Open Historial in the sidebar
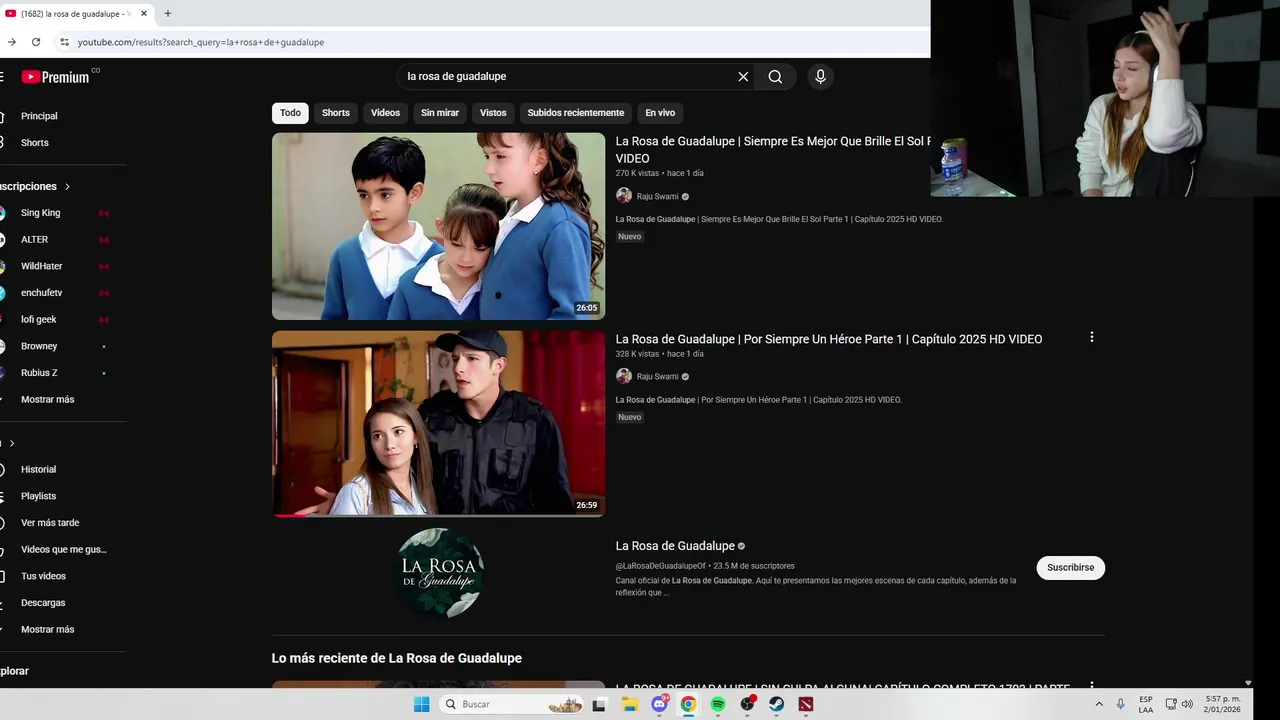The height and width of the screenshot is (720, 1280). tap(38, 469)
